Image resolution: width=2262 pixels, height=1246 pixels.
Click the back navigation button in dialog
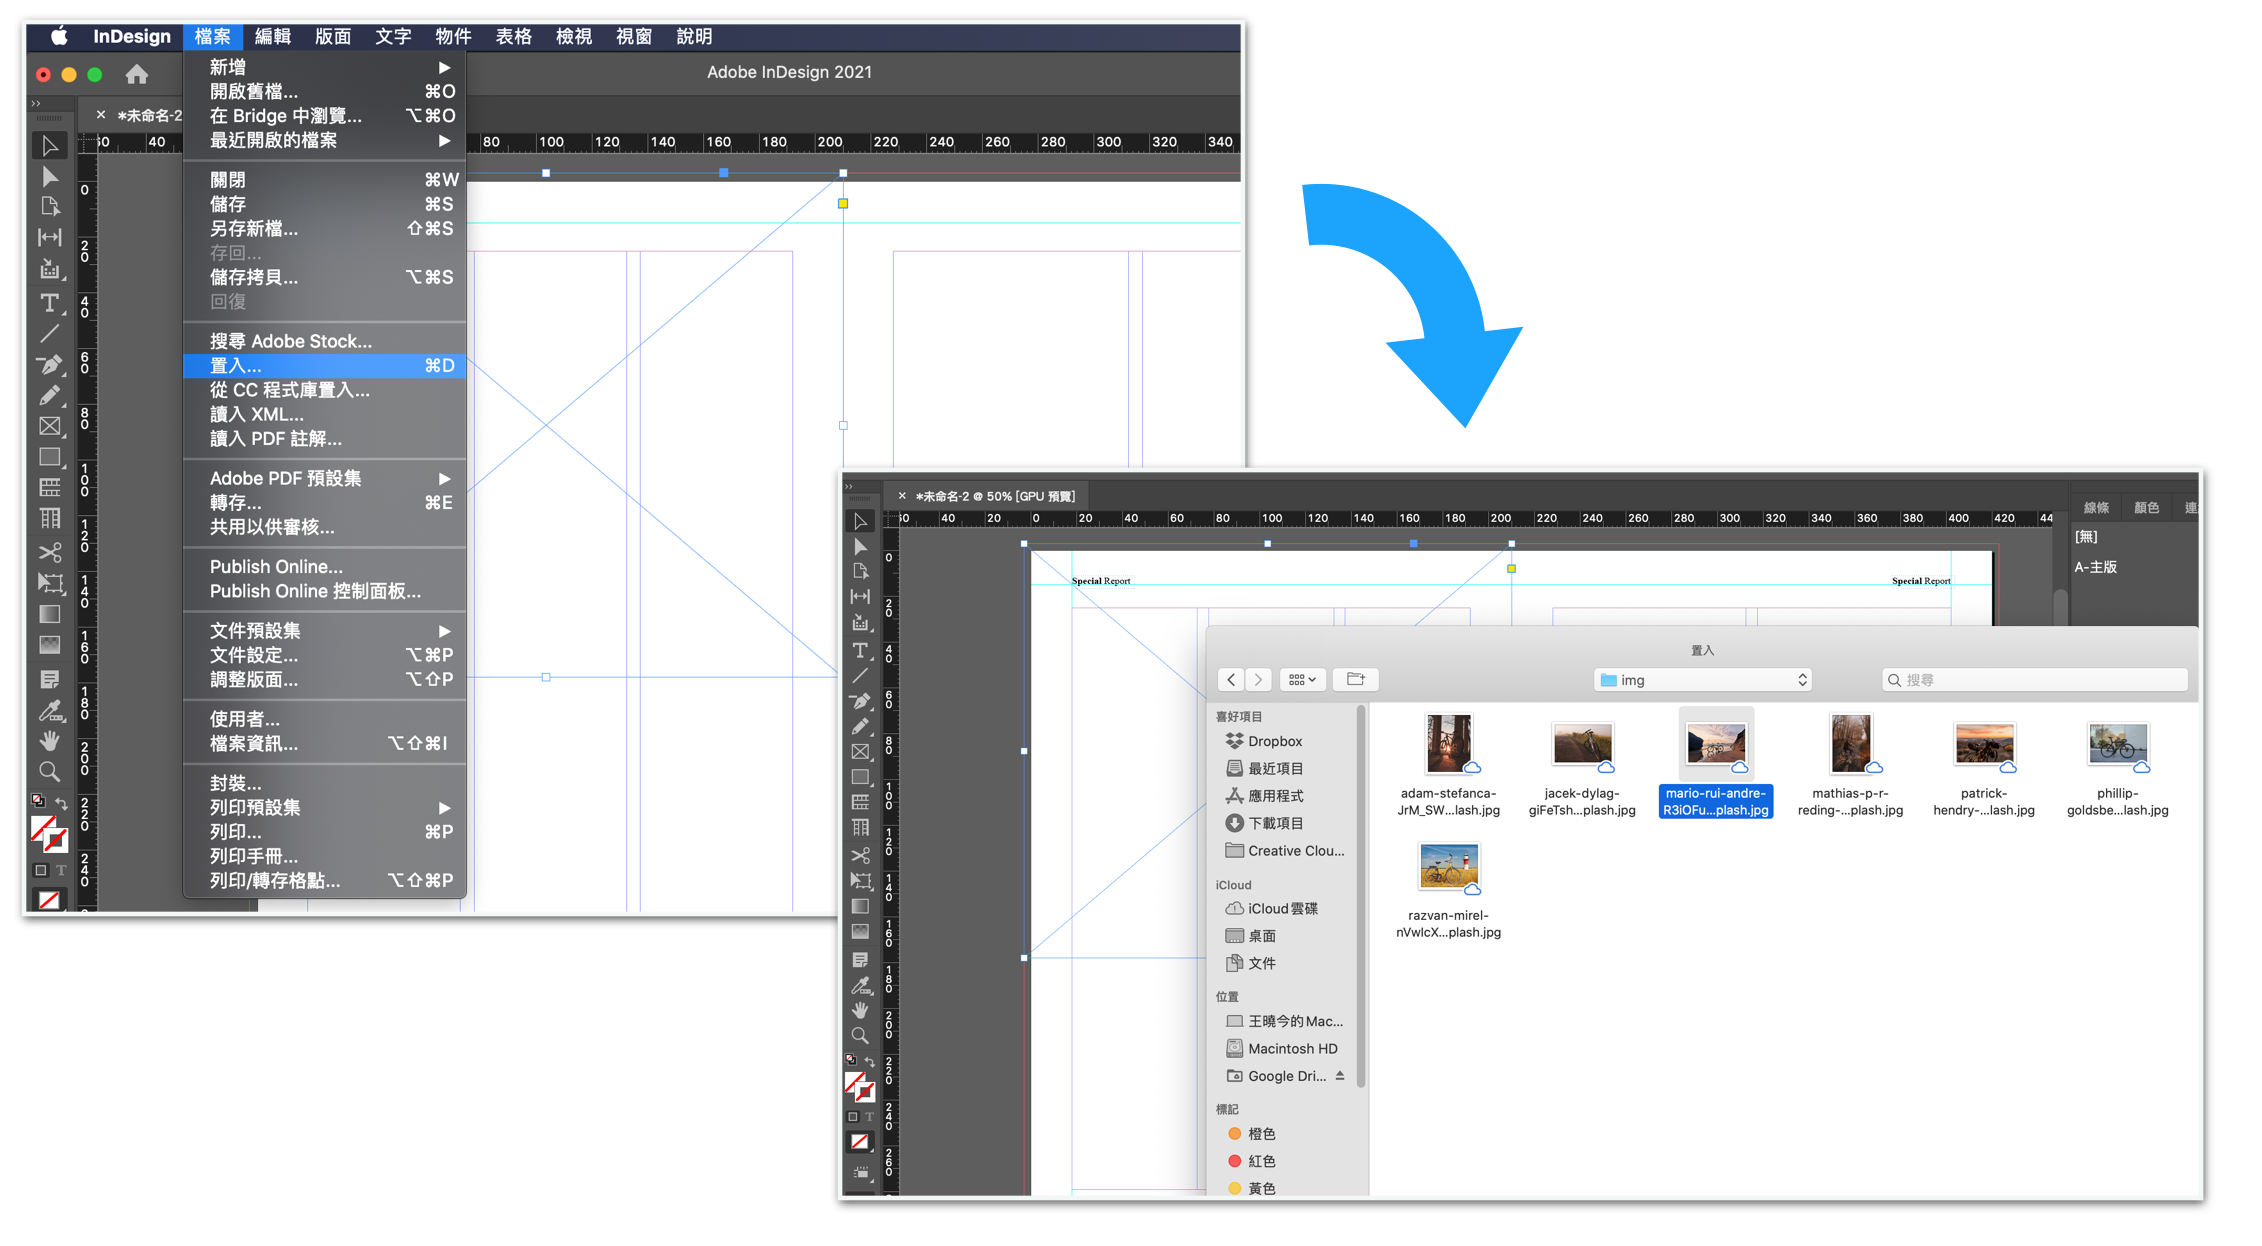click(1231, 680)
